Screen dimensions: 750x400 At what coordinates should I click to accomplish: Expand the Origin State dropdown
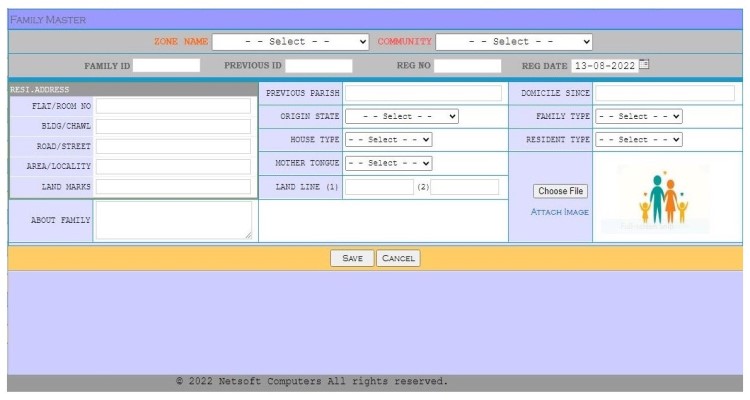point(402,116)
